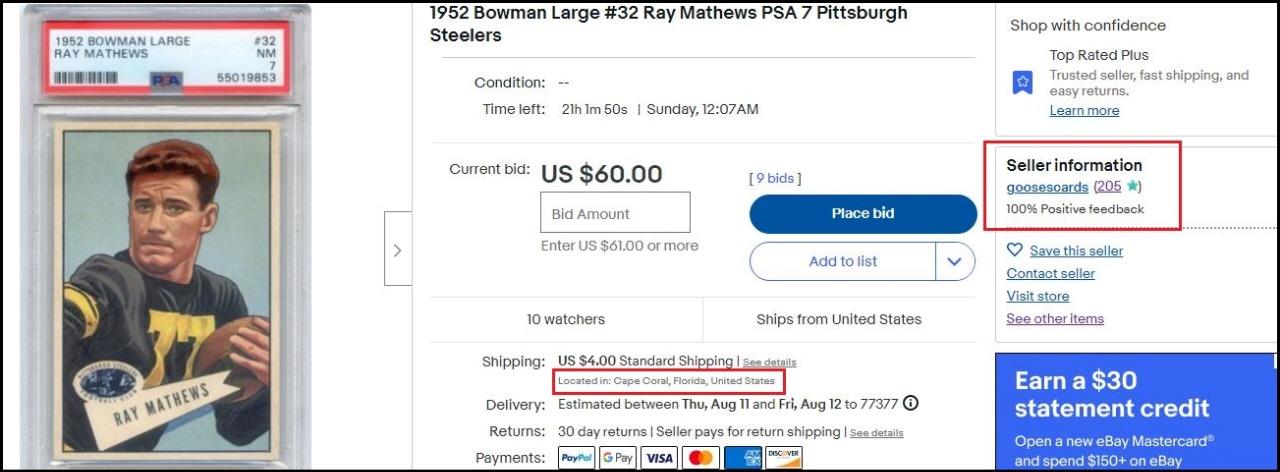Click the PayPal payment icon
This screenshot has height=472, width=1280.
pyautogui.click(x=577, y=457)
